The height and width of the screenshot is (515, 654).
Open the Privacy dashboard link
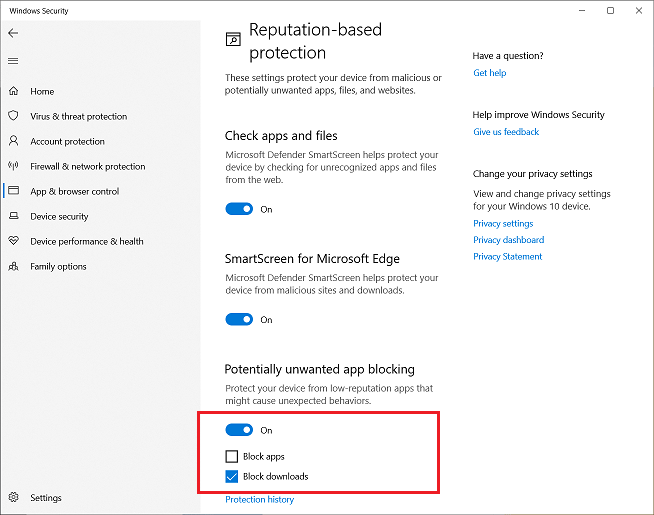[508, 240]
